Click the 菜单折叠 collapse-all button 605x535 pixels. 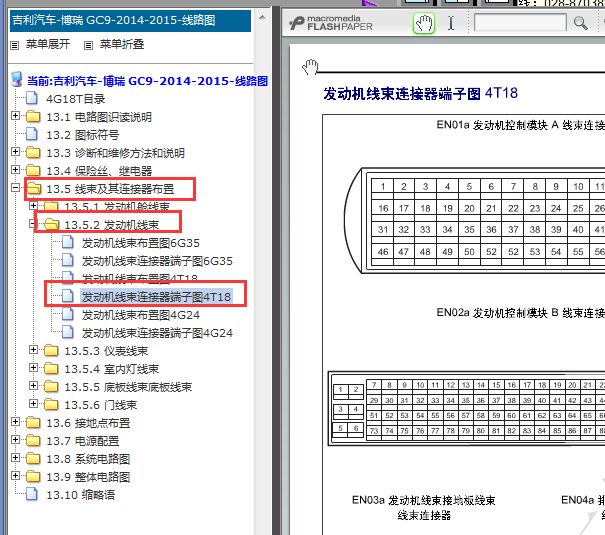pos(122,44)
